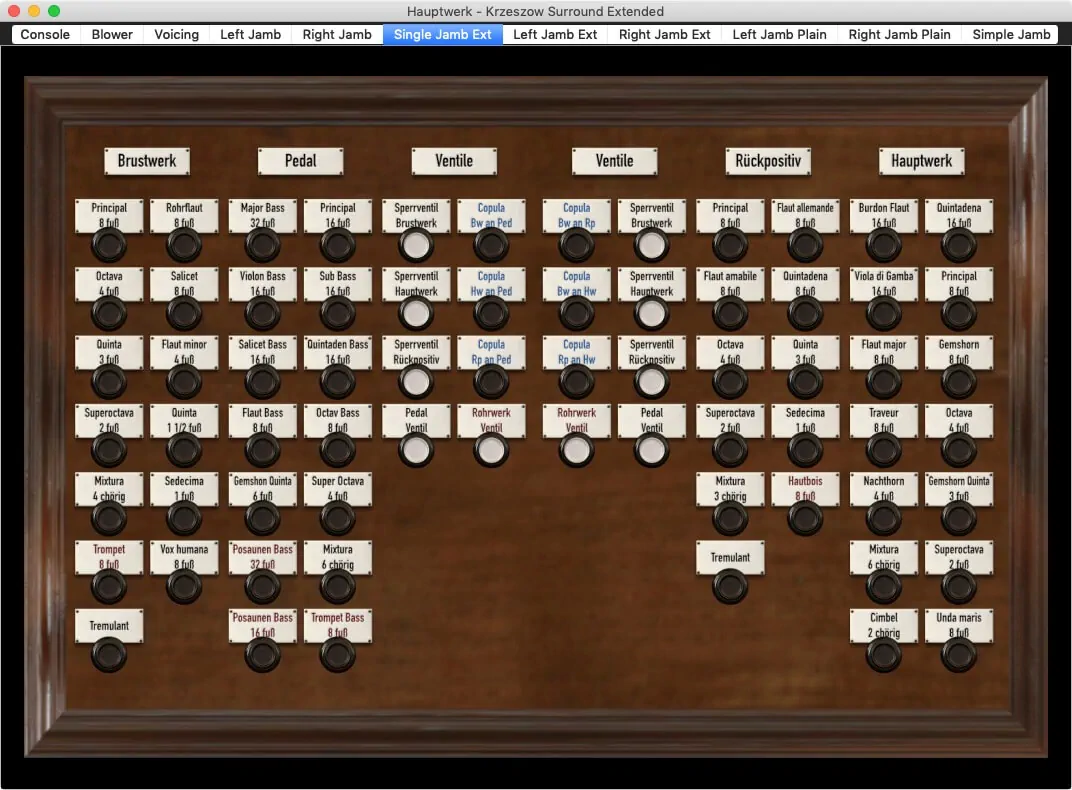Switch to the Simple Jamb tab

[x=1011, y=34]
